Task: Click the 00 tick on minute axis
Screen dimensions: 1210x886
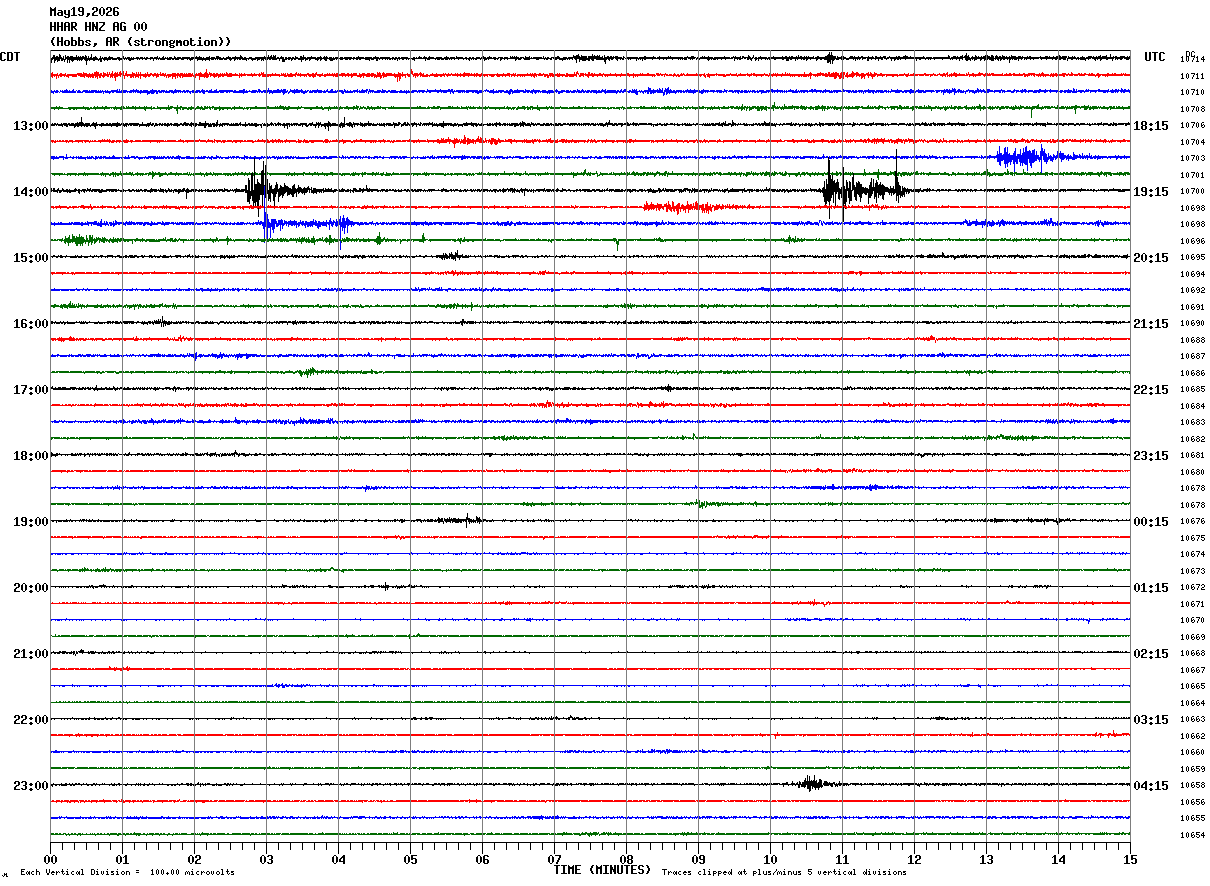Action: click(50, 860)
